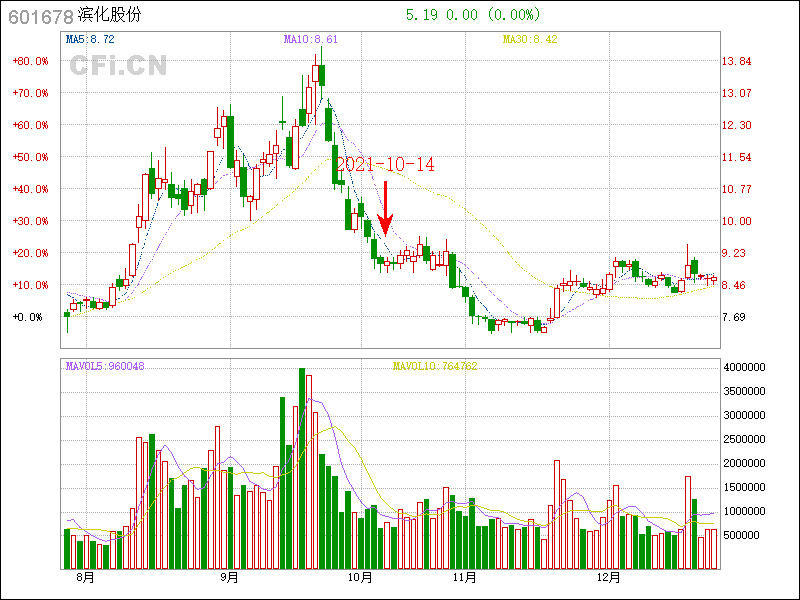Screen dimensions: 800x600
Task: Select the MAVOL10:764762 volume label
Action: coord(435,366)
